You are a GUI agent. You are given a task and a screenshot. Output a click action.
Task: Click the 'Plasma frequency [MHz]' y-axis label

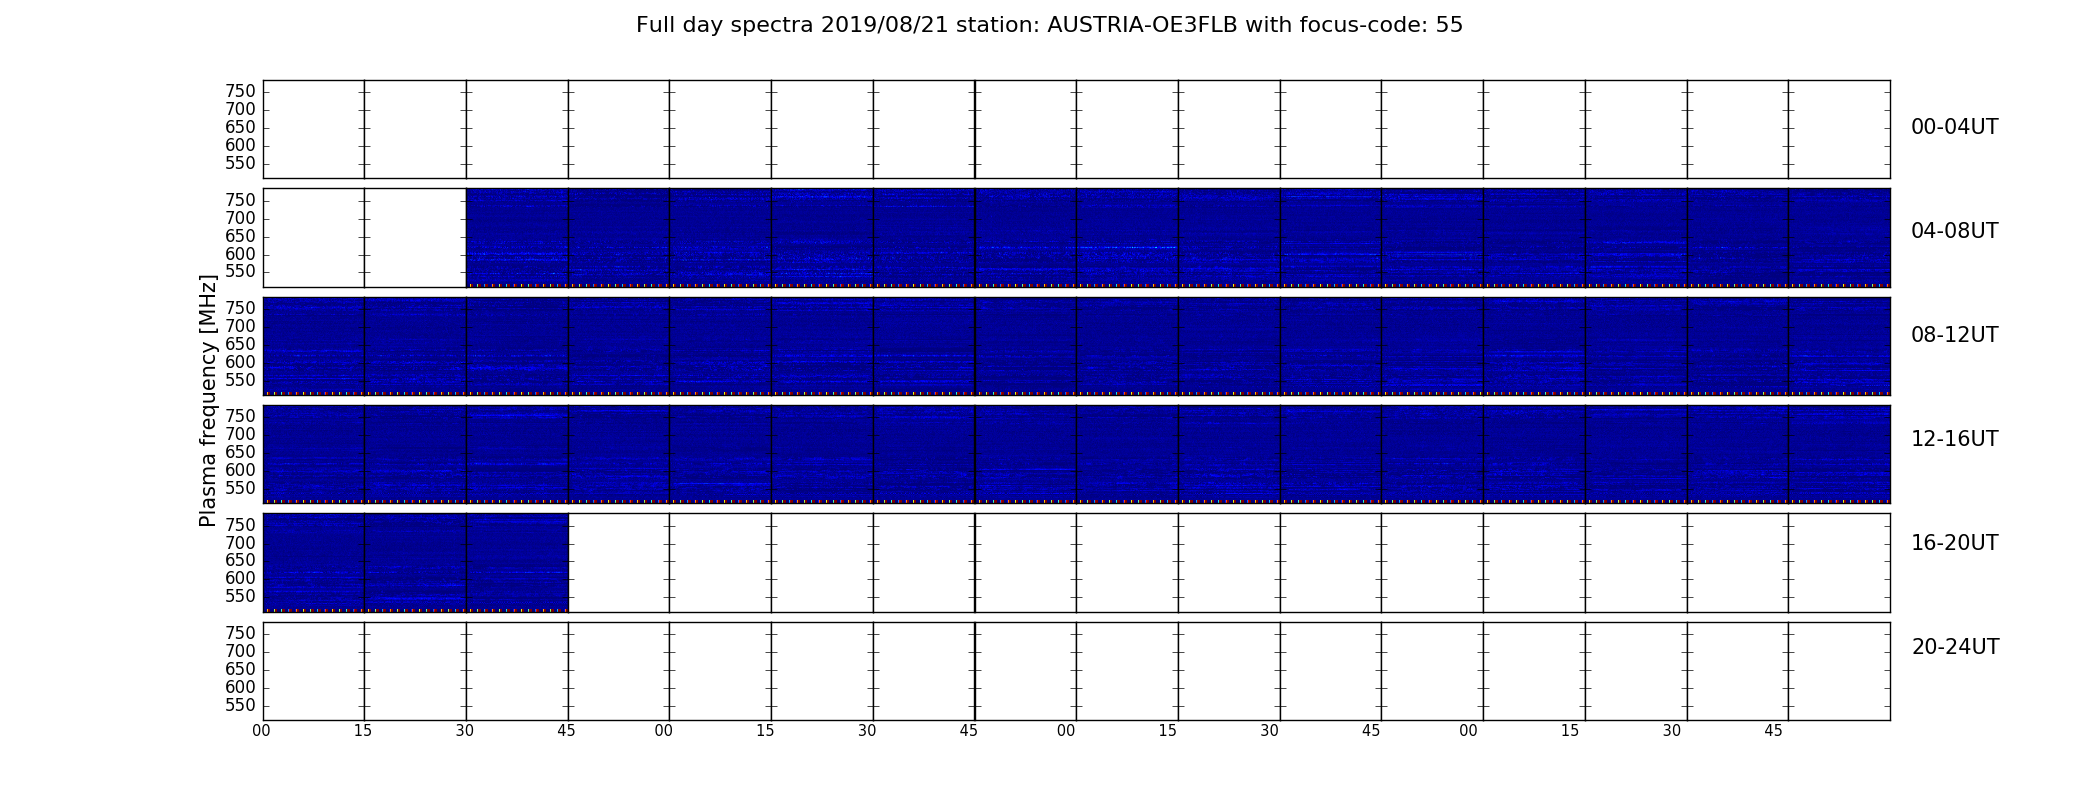click(x=208, y=400)
